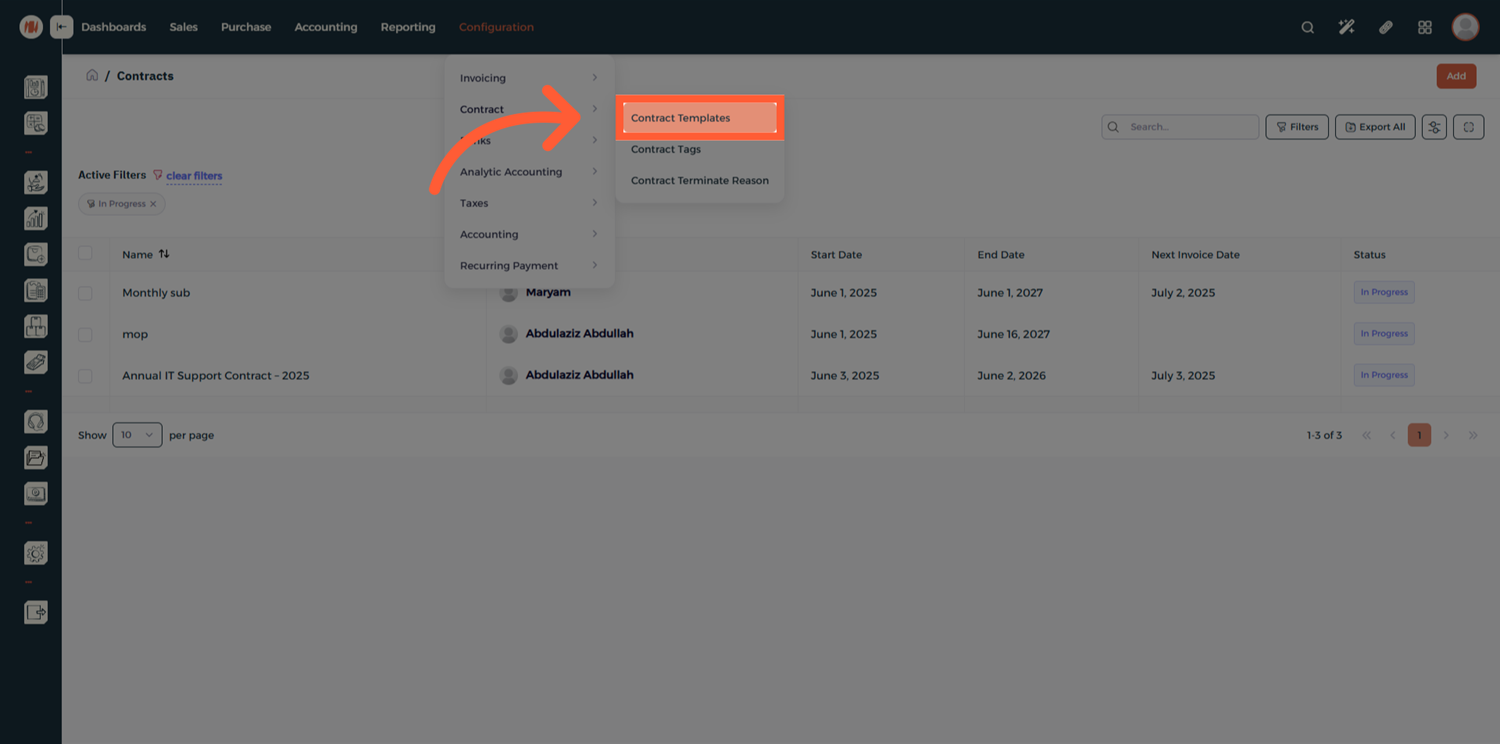This screenshot has width=1500, height=744.
Task: Open the headset support icon in sidebar
Action: (x=36, y=422)
